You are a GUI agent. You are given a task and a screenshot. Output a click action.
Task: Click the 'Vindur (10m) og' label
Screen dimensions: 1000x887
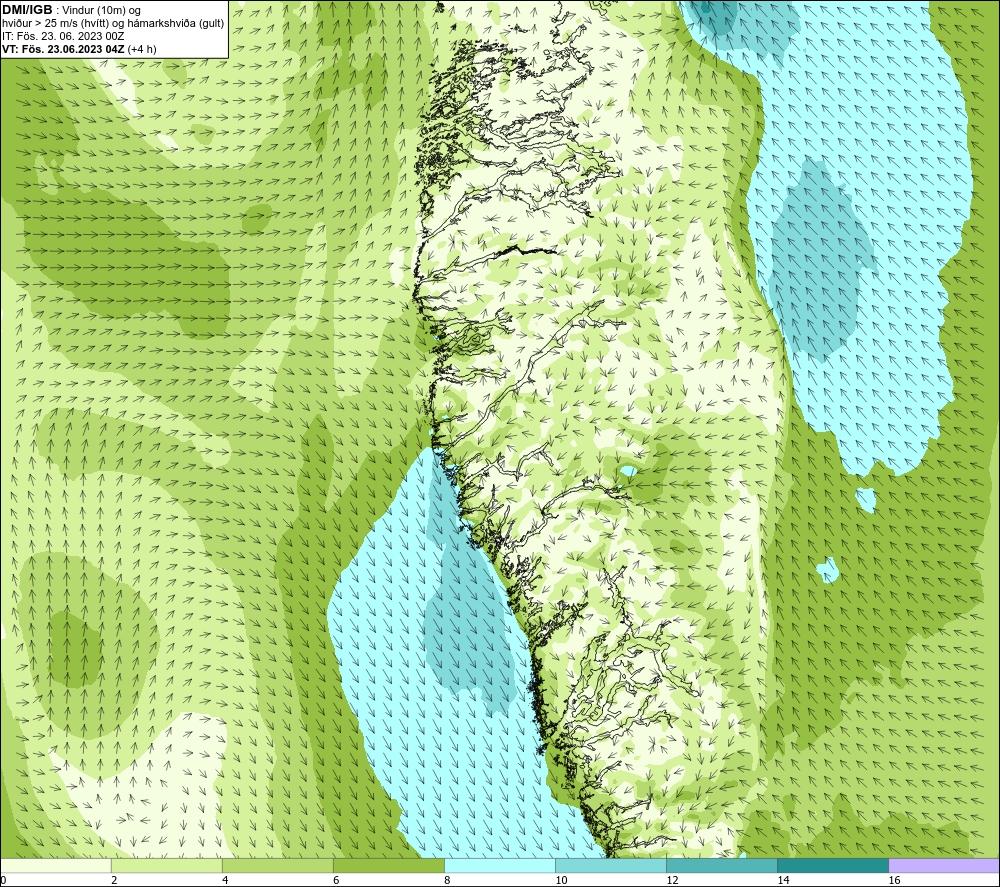101,11
